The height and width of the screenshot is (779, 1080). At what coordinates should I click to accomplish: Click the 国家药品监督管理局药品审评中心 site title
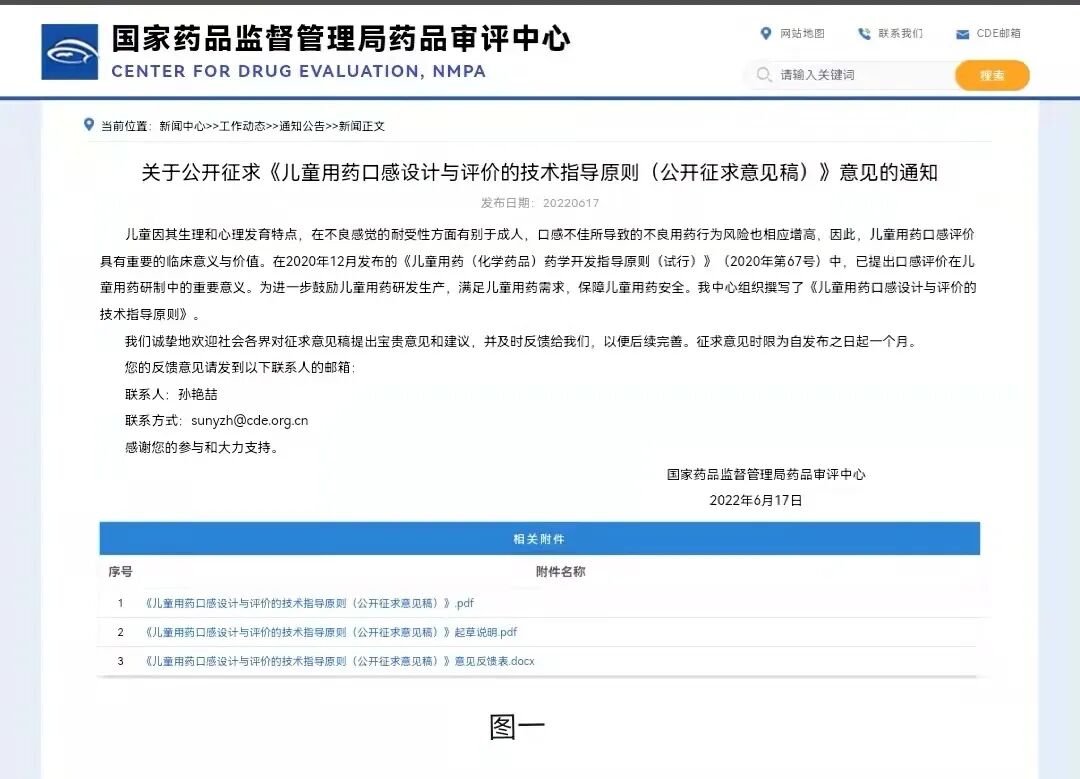tap(341, 39)
